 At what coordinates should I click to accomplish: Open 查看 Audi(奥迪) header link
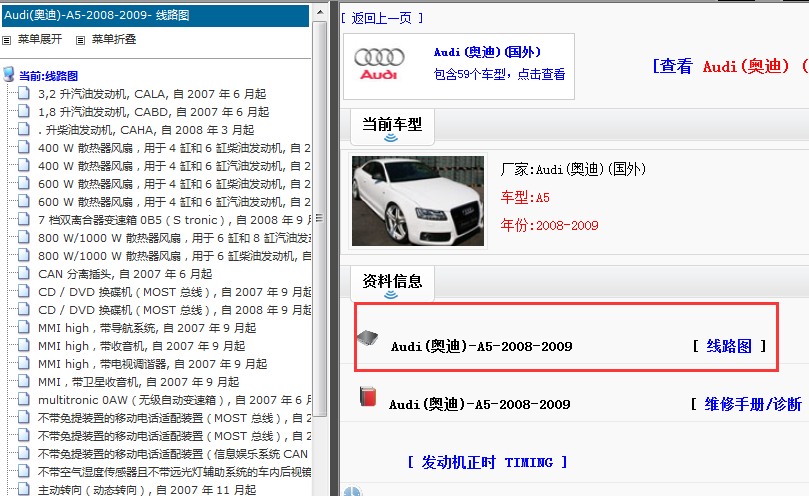click(x=730, y=67)
